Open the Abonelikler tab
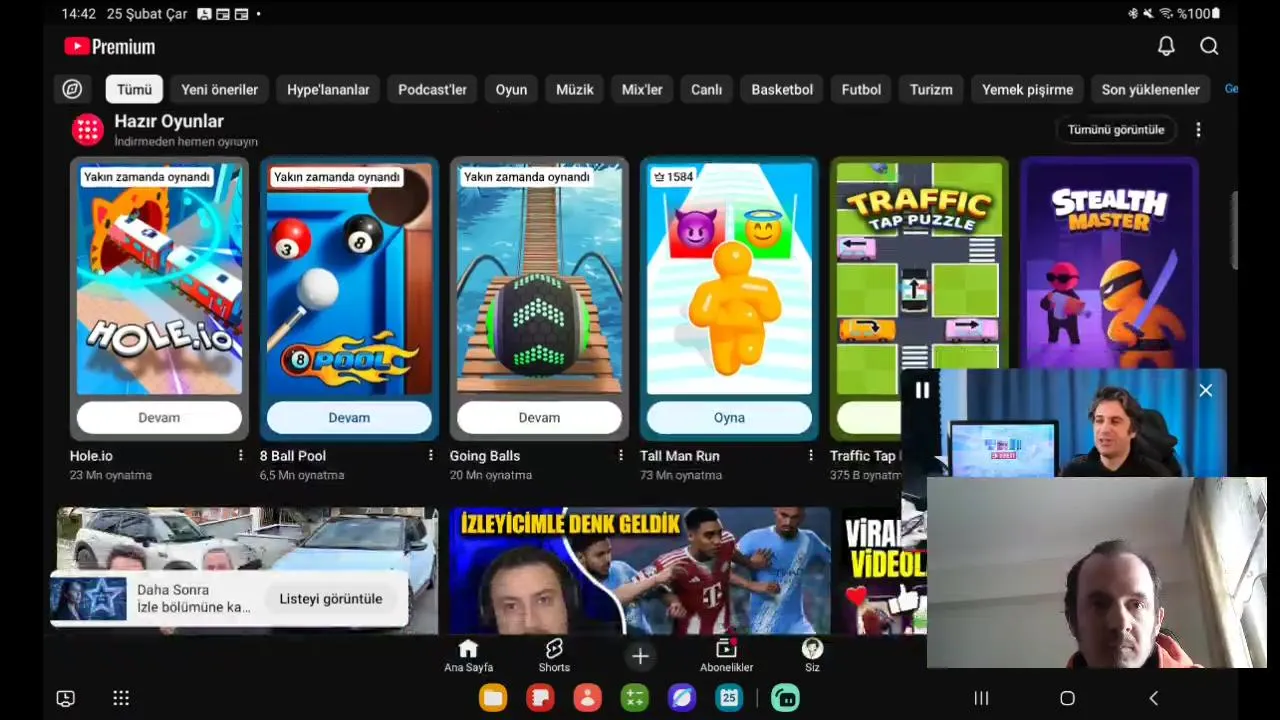Image resolution: width=1280 pixels, height=720 pixels. click(x=726, y=656)
